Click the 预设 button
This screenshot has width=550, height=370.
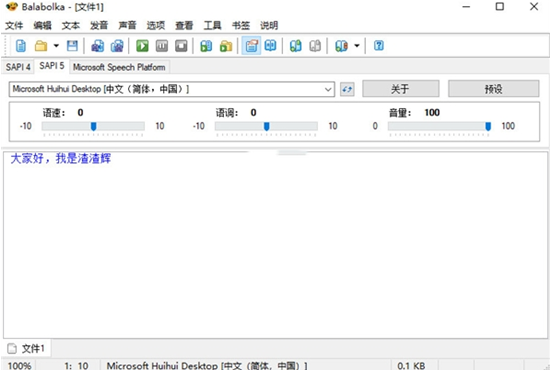(x=494, y=89)
